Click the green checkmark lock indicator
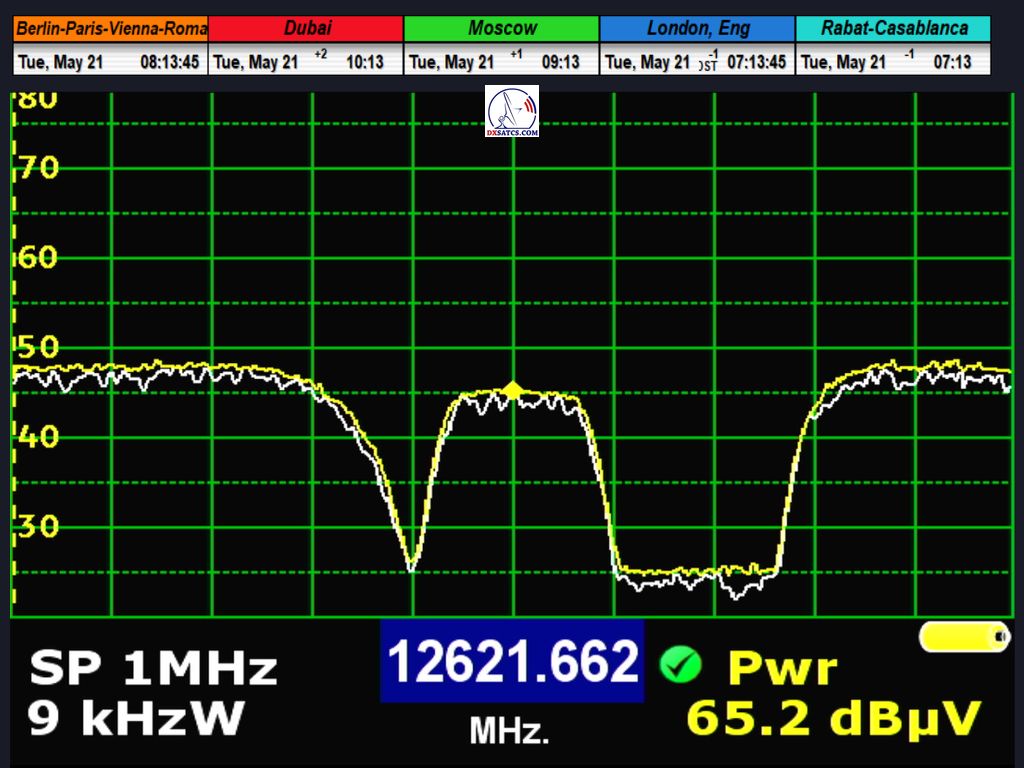1024x768 pixels. point(680,663)
